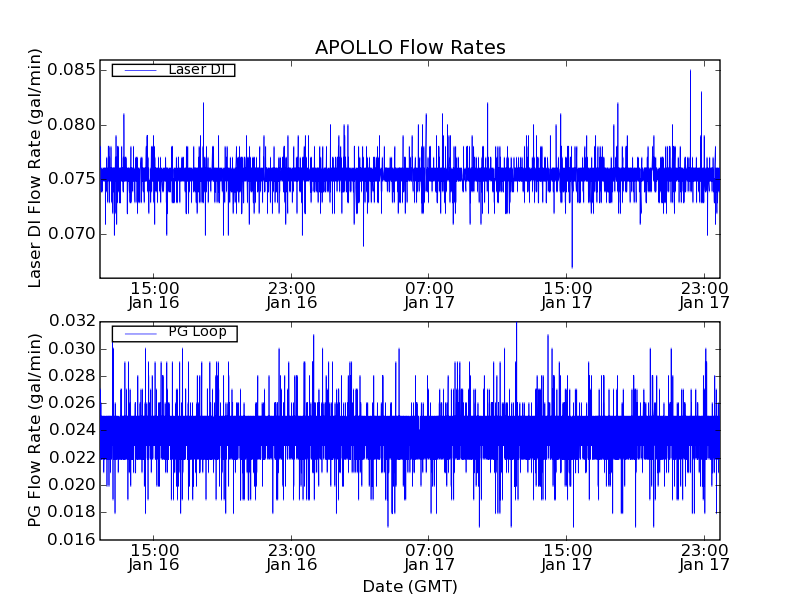This screenshot has height=600, width=800.
Task: Click bottom plot '07:00 Jan 17' tick label
Action: (x=429, y=558)
